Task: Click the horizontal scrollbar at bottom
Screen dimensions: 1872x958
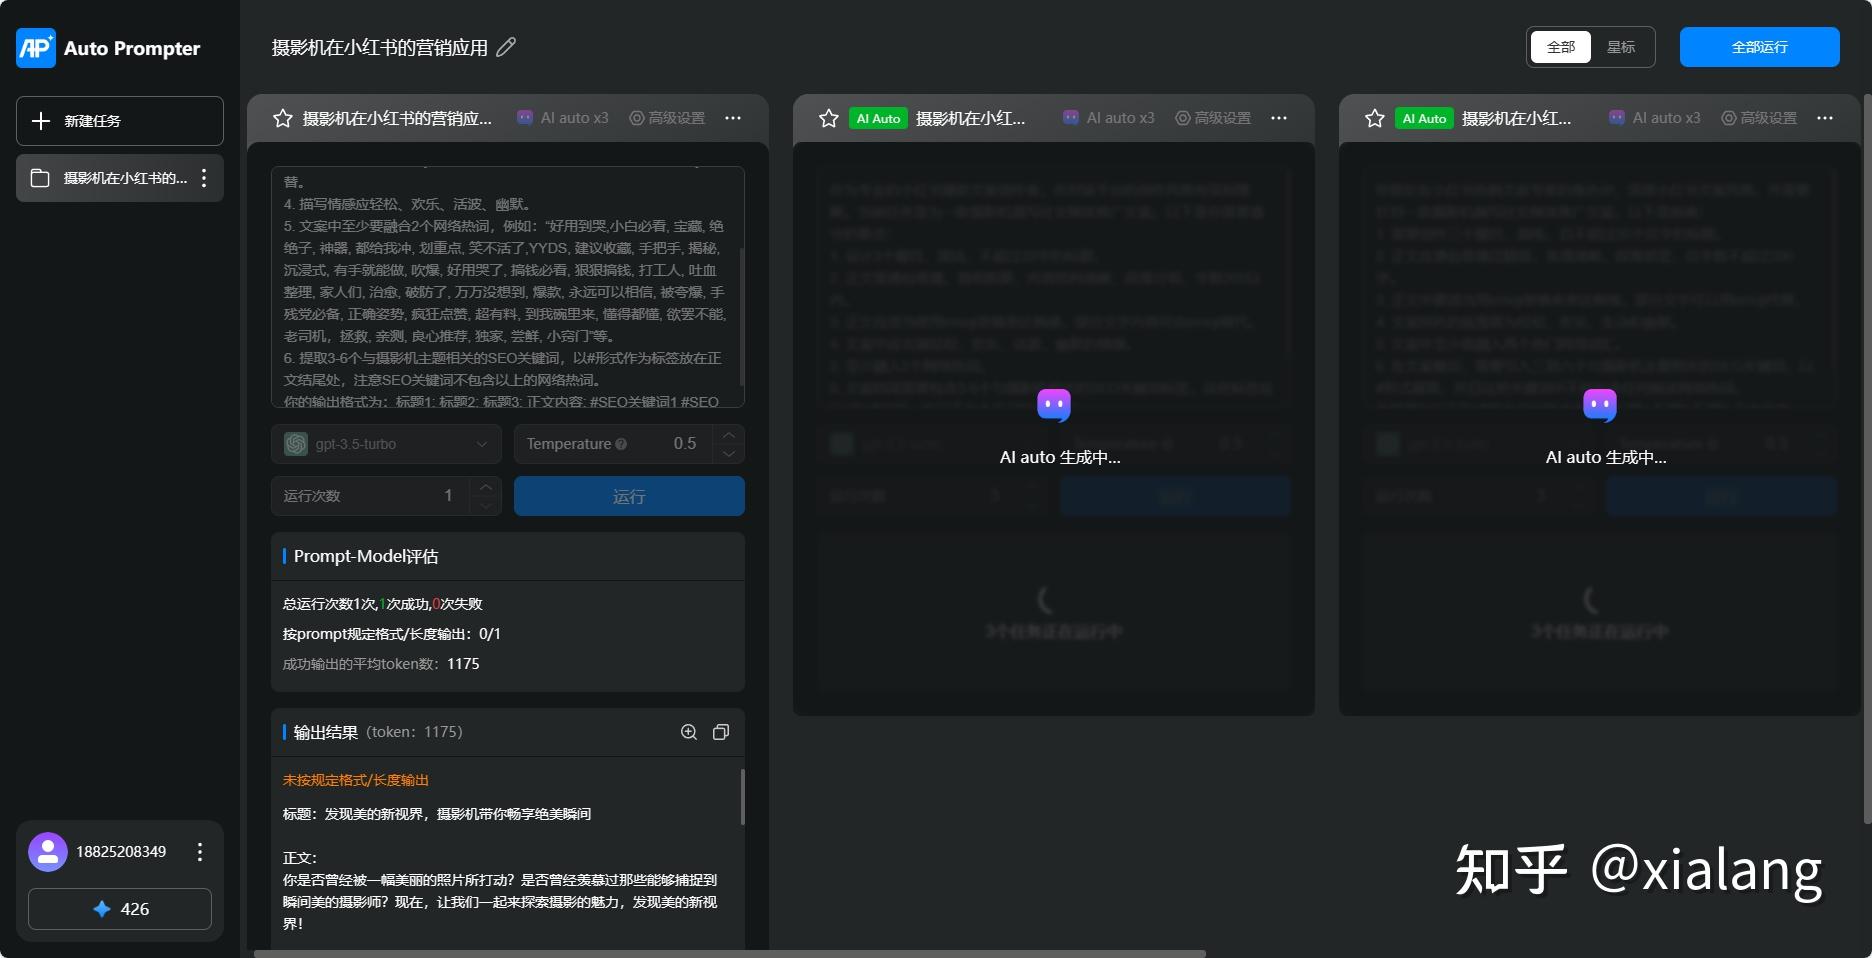Action: tap(730, 954)
